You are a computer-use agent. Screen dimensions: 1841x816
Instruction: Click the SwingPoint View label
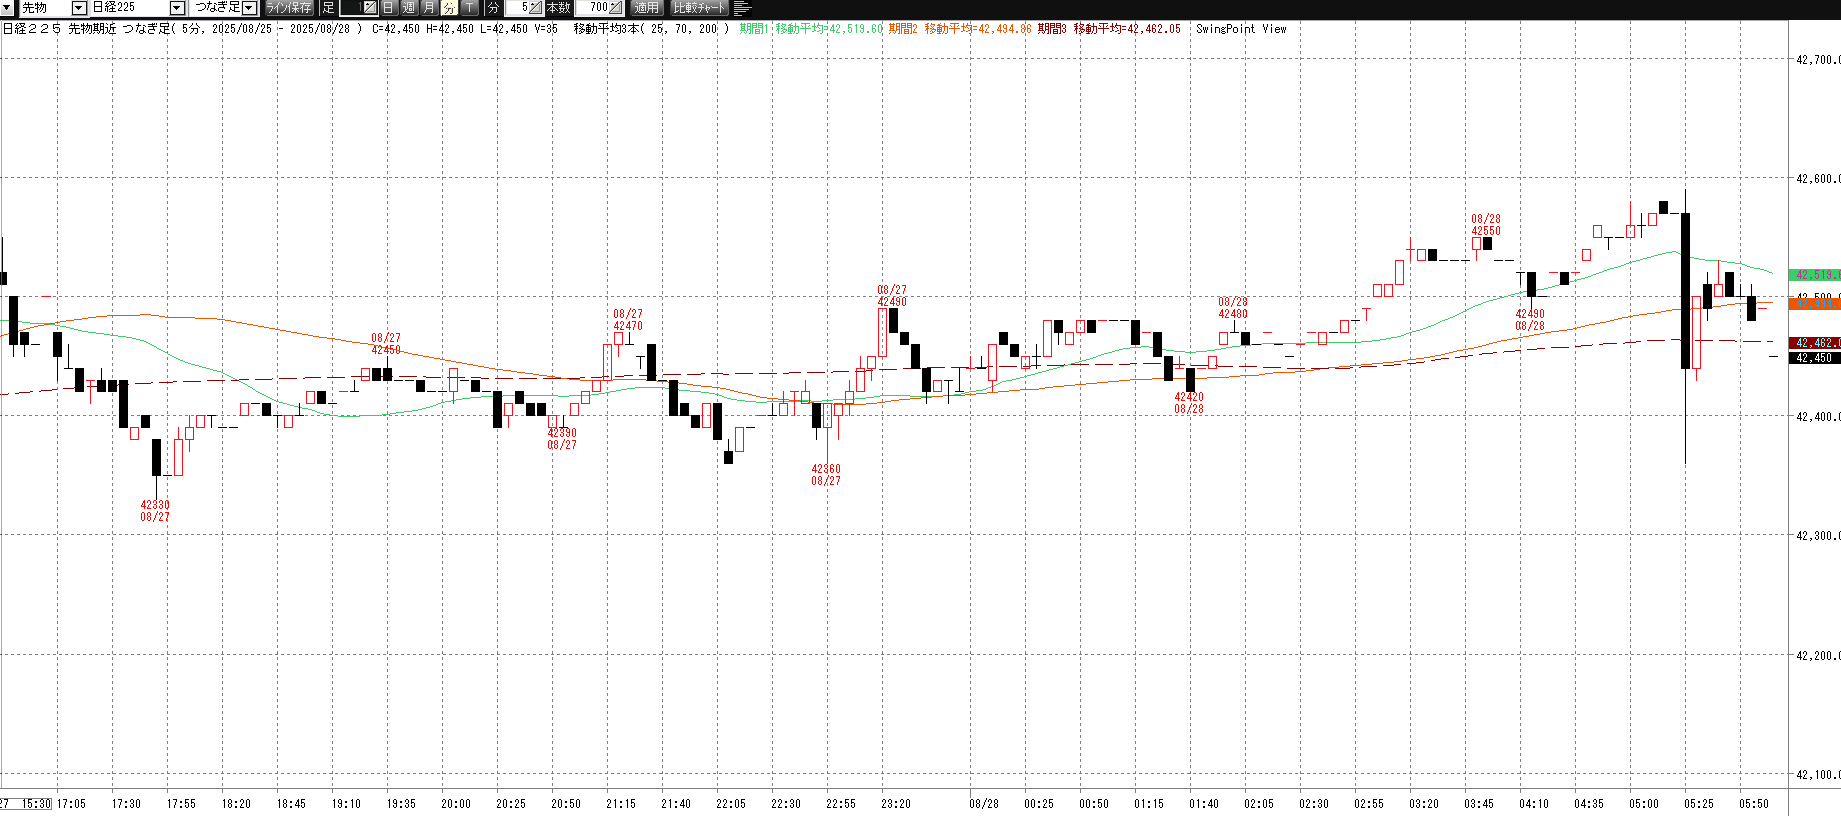click(x=1241, y=29)
